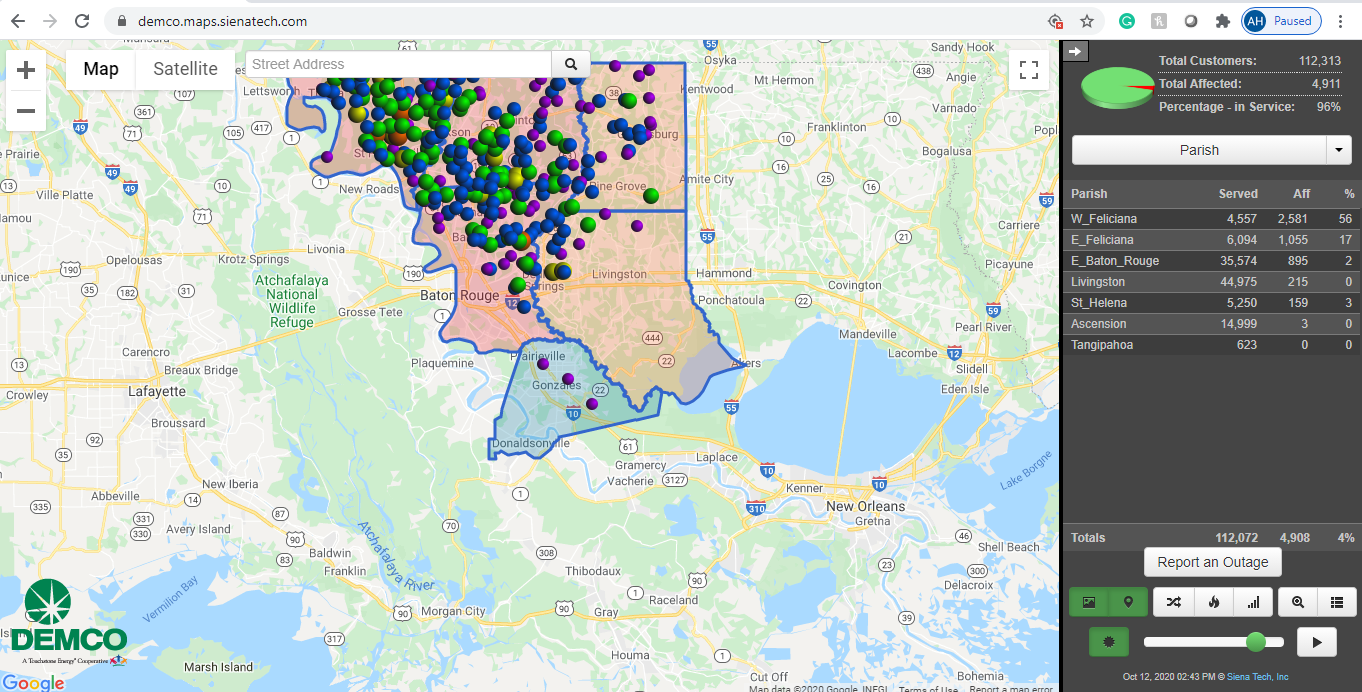This screenshot has height=692, width=1362.
Task: Open the list view icon
Action: click(x=1337, y=602)
